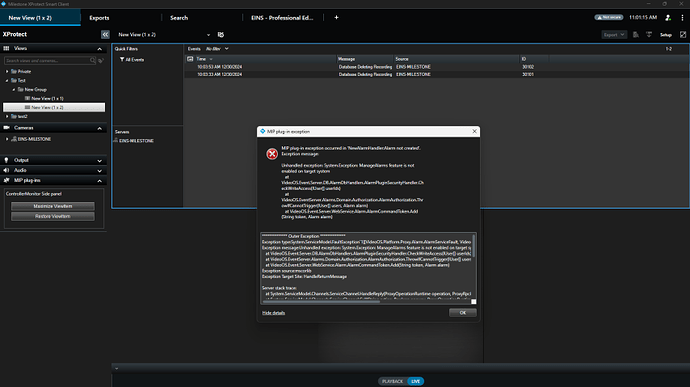Expand EINS-MILESTONE under Cameras
The height and width of the screenshot is (387, 690).
7,139
